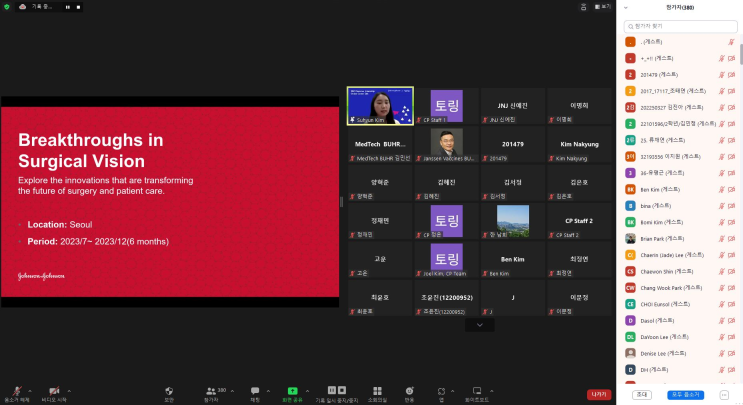Viewport: 743px width, 405px height.
Task: Stop recording from the bottom toolbar
Action: tap(342, 390)
